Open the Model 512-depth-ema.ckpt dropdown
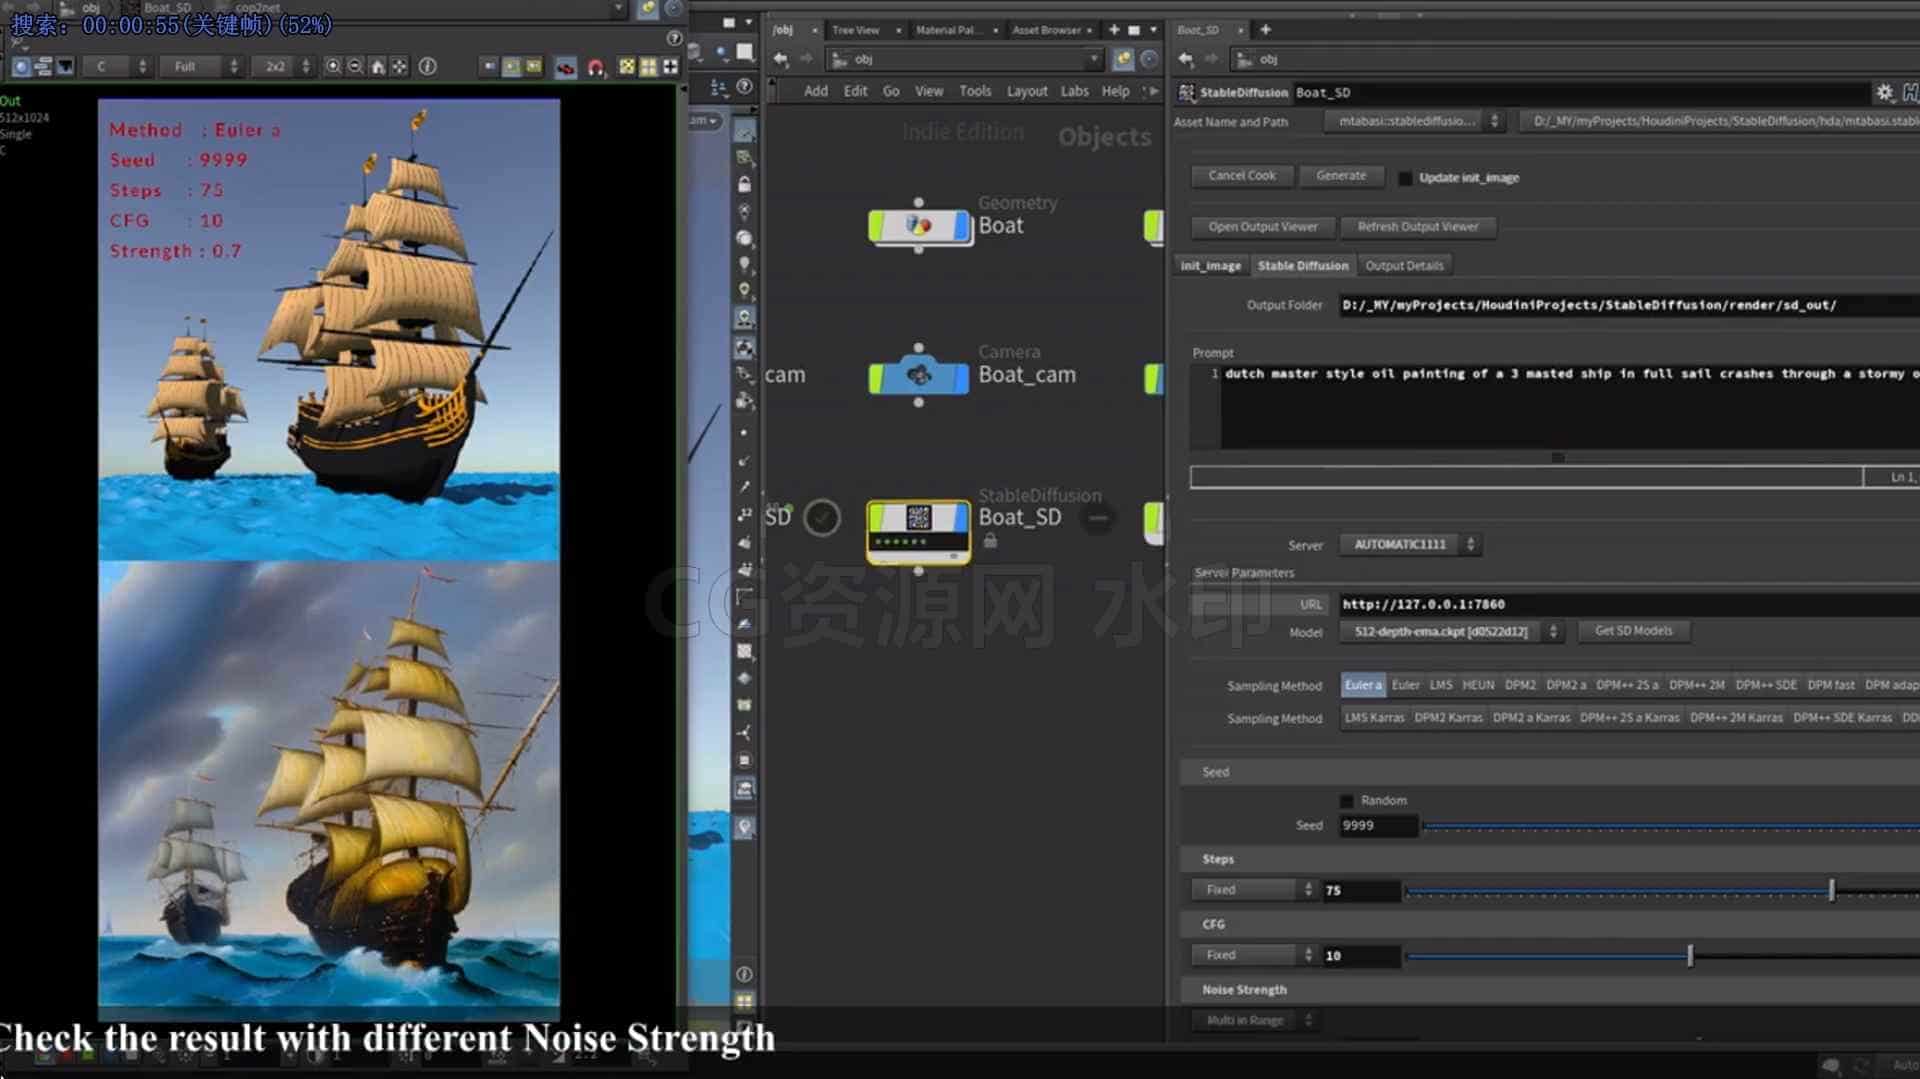 coord(1450,632)
